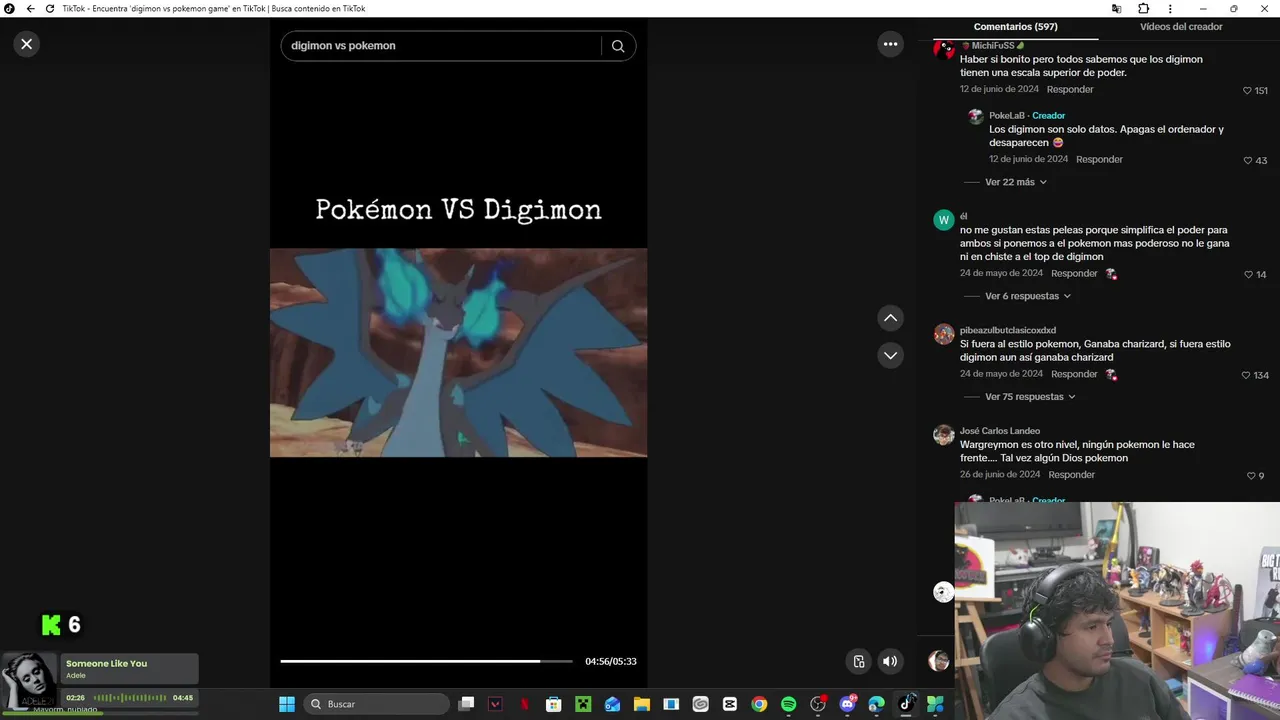Screen dimensions: 1280x720
Task: Open File Explorer from the taskbar
Action: 641,704
